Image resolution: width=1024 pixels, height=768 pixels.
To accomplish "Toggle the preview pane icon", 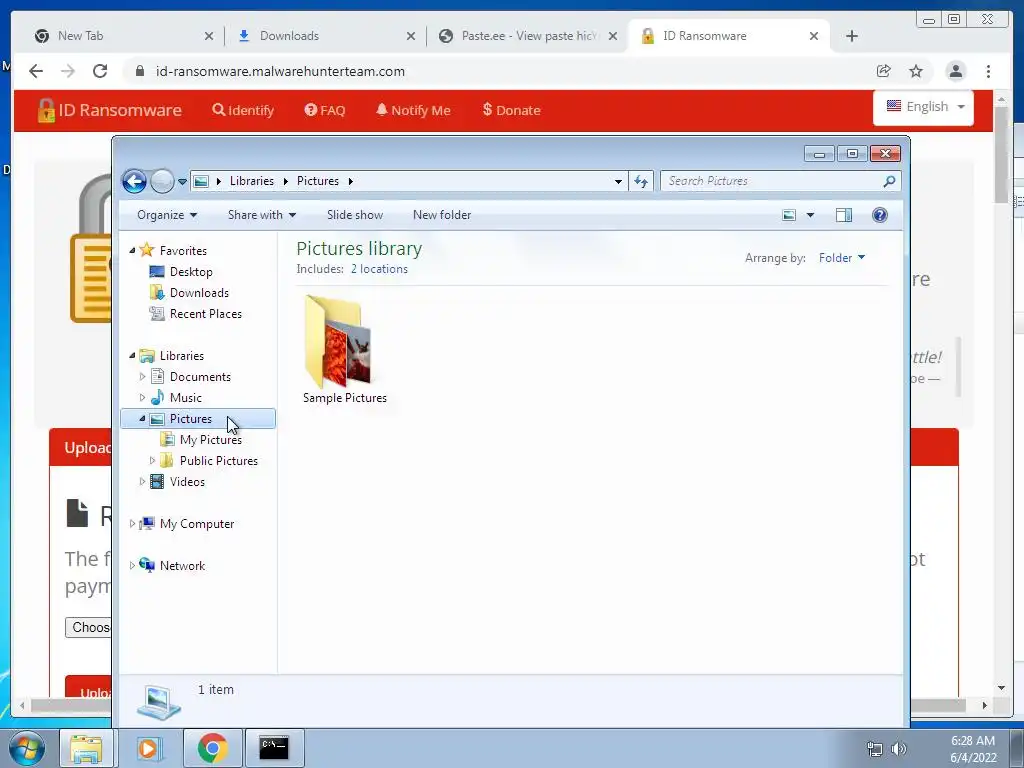I will [x=844, y=215].
